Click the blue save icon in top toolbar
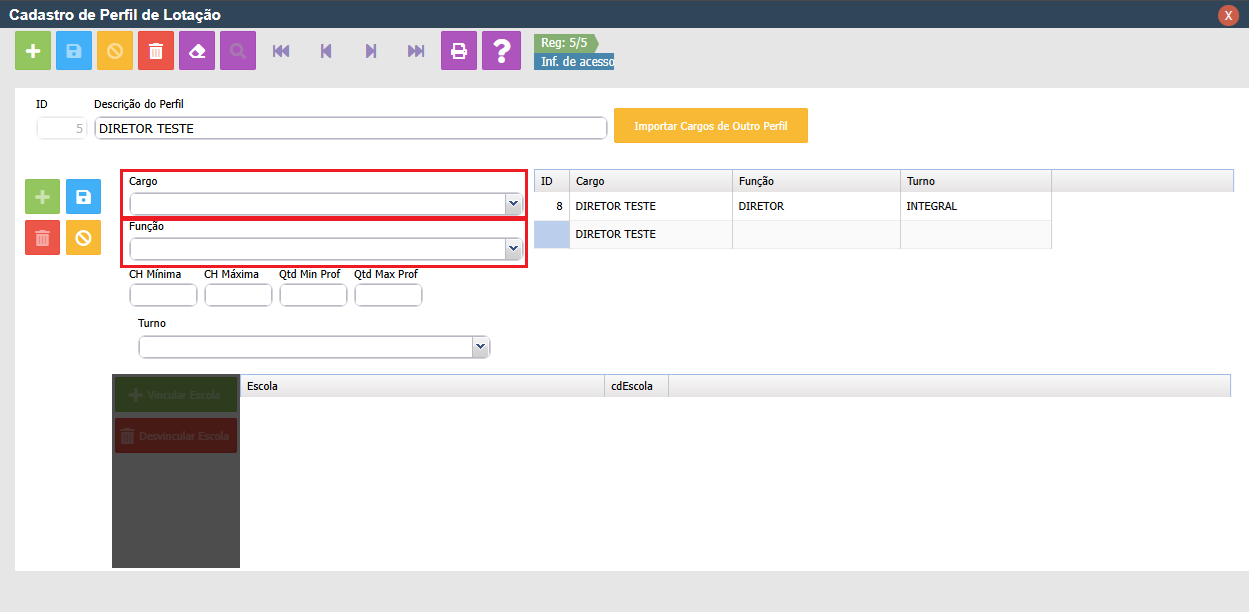This screenshot has height=612, width=1249. pos(74,51)
